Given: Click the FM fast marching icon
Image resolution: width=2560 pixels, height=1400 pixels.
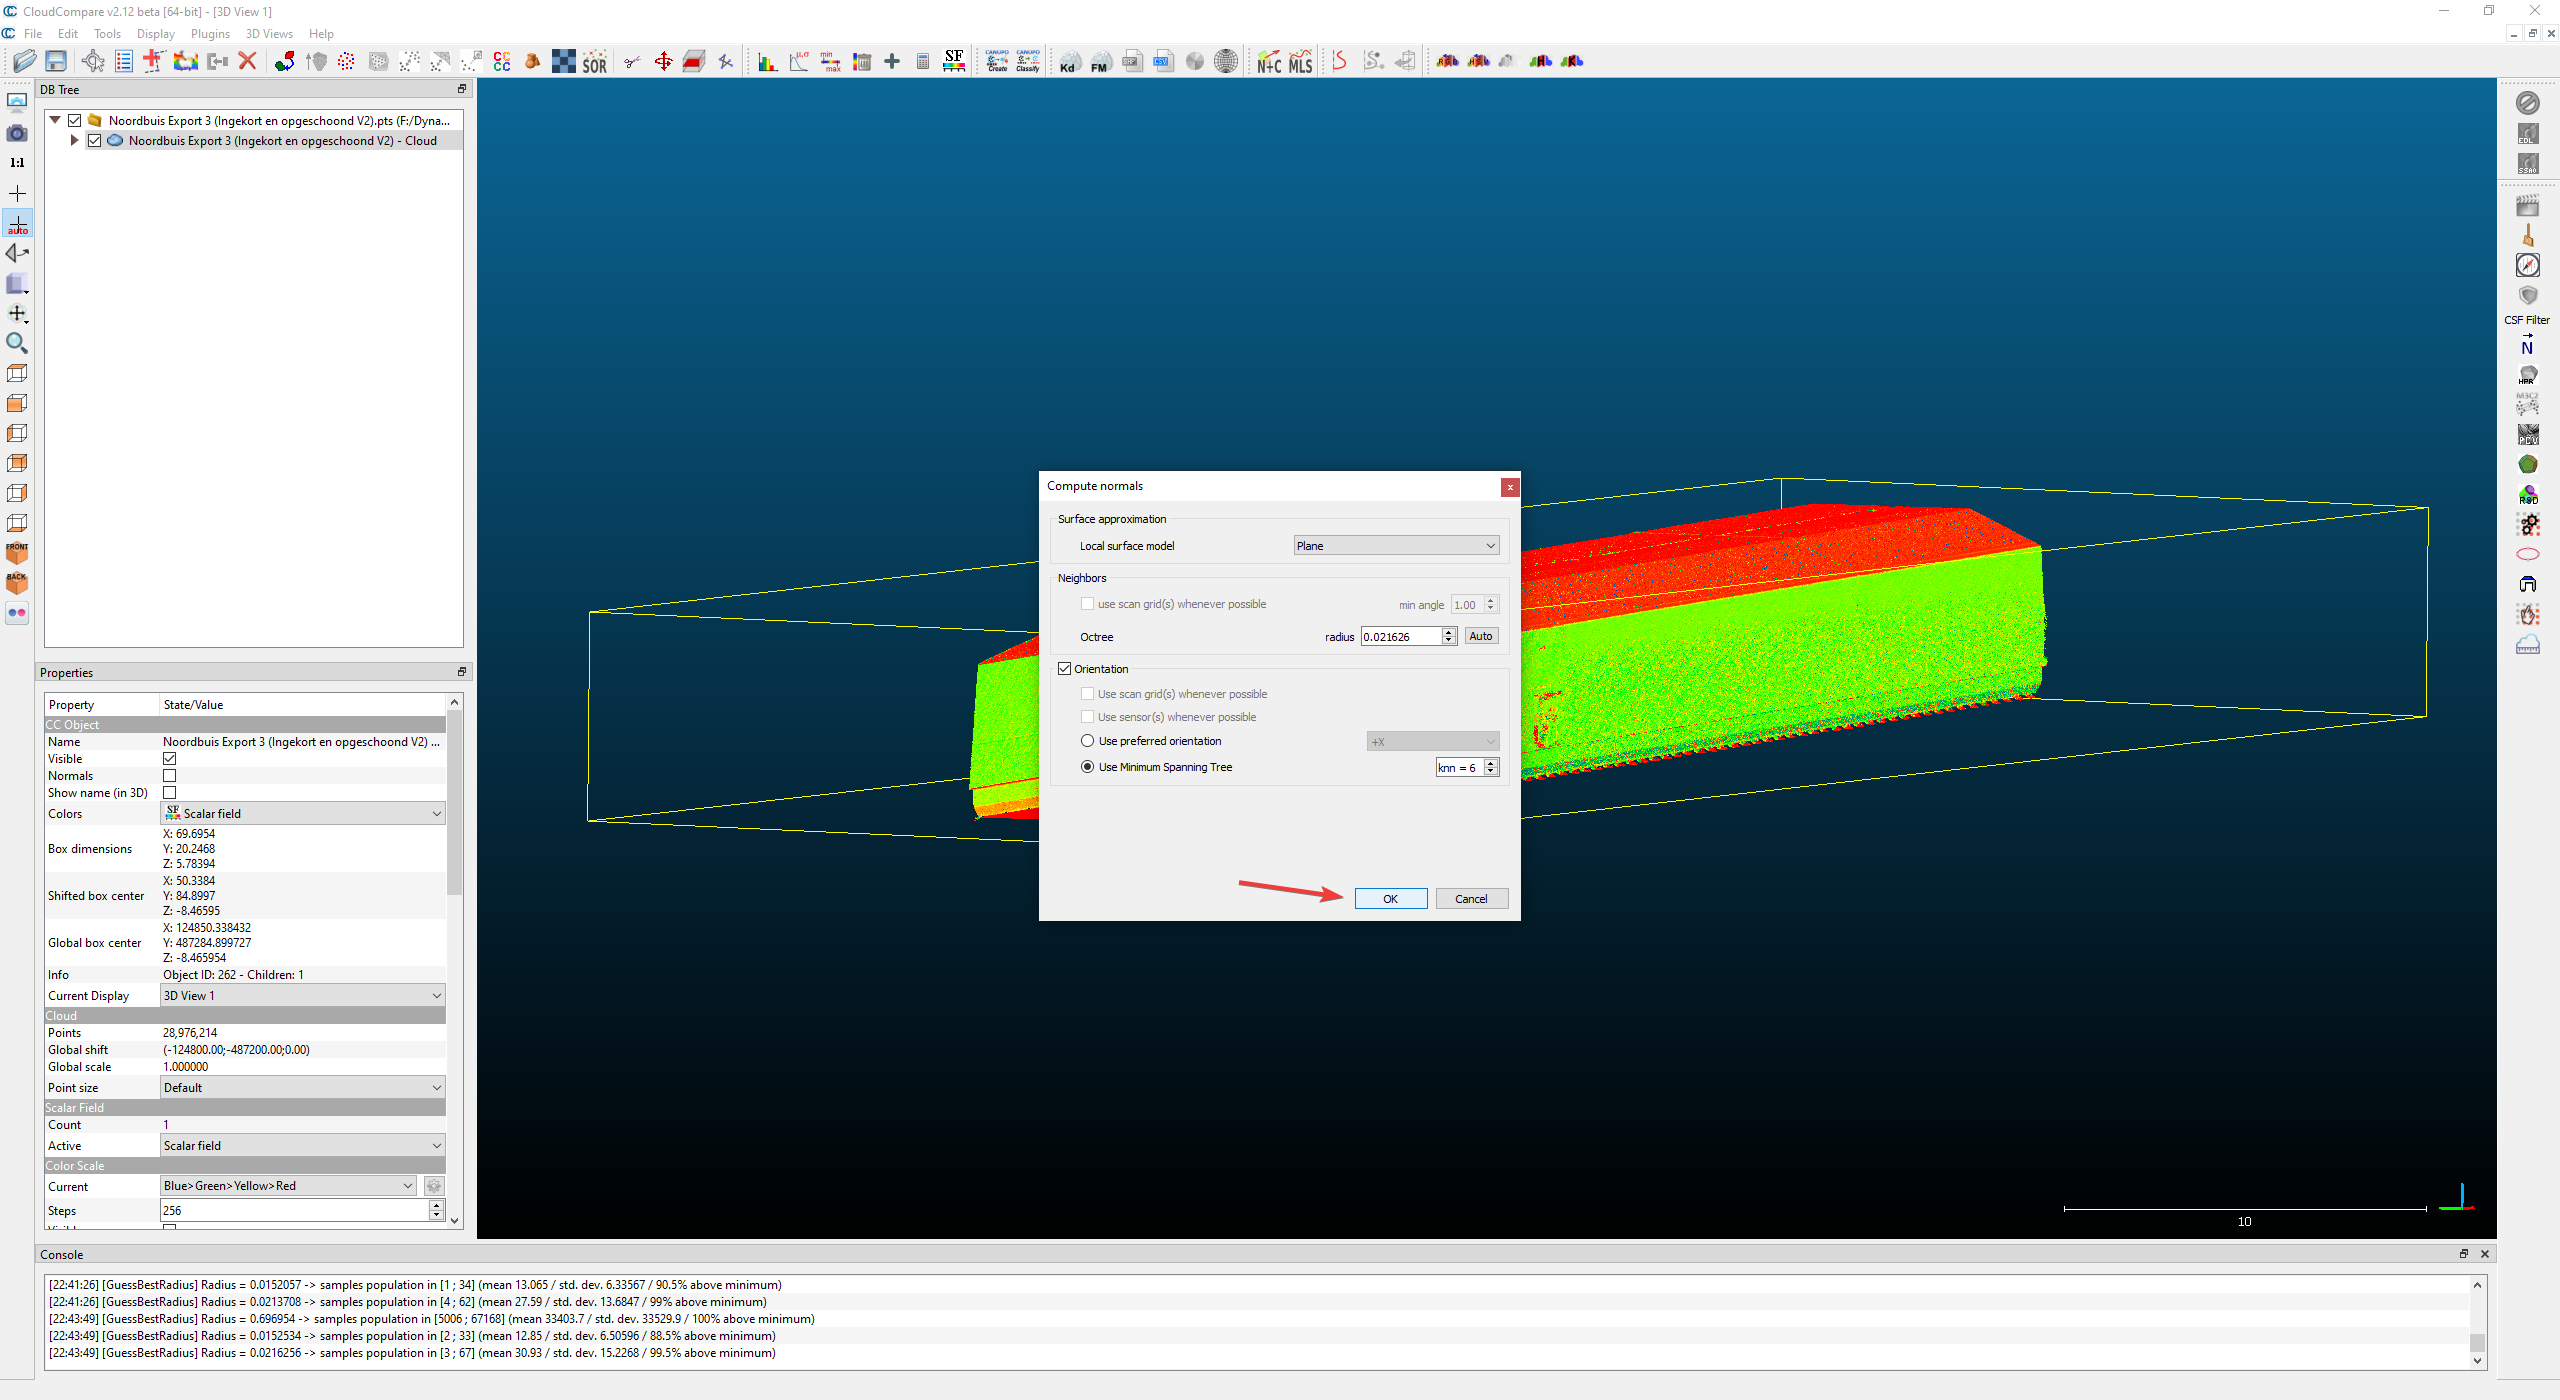Looking at the screenshot, I should pos(1100,62).
